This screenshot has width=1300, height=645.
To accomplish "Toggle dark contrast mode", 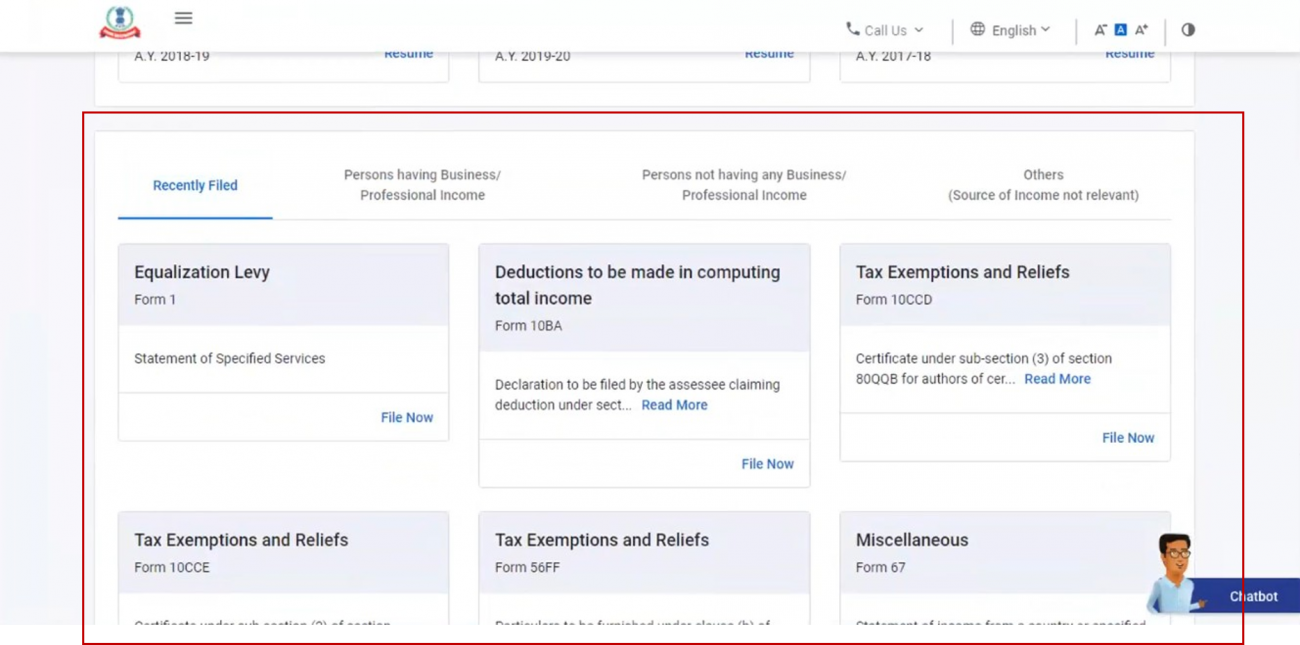I will pos(1188,30).
